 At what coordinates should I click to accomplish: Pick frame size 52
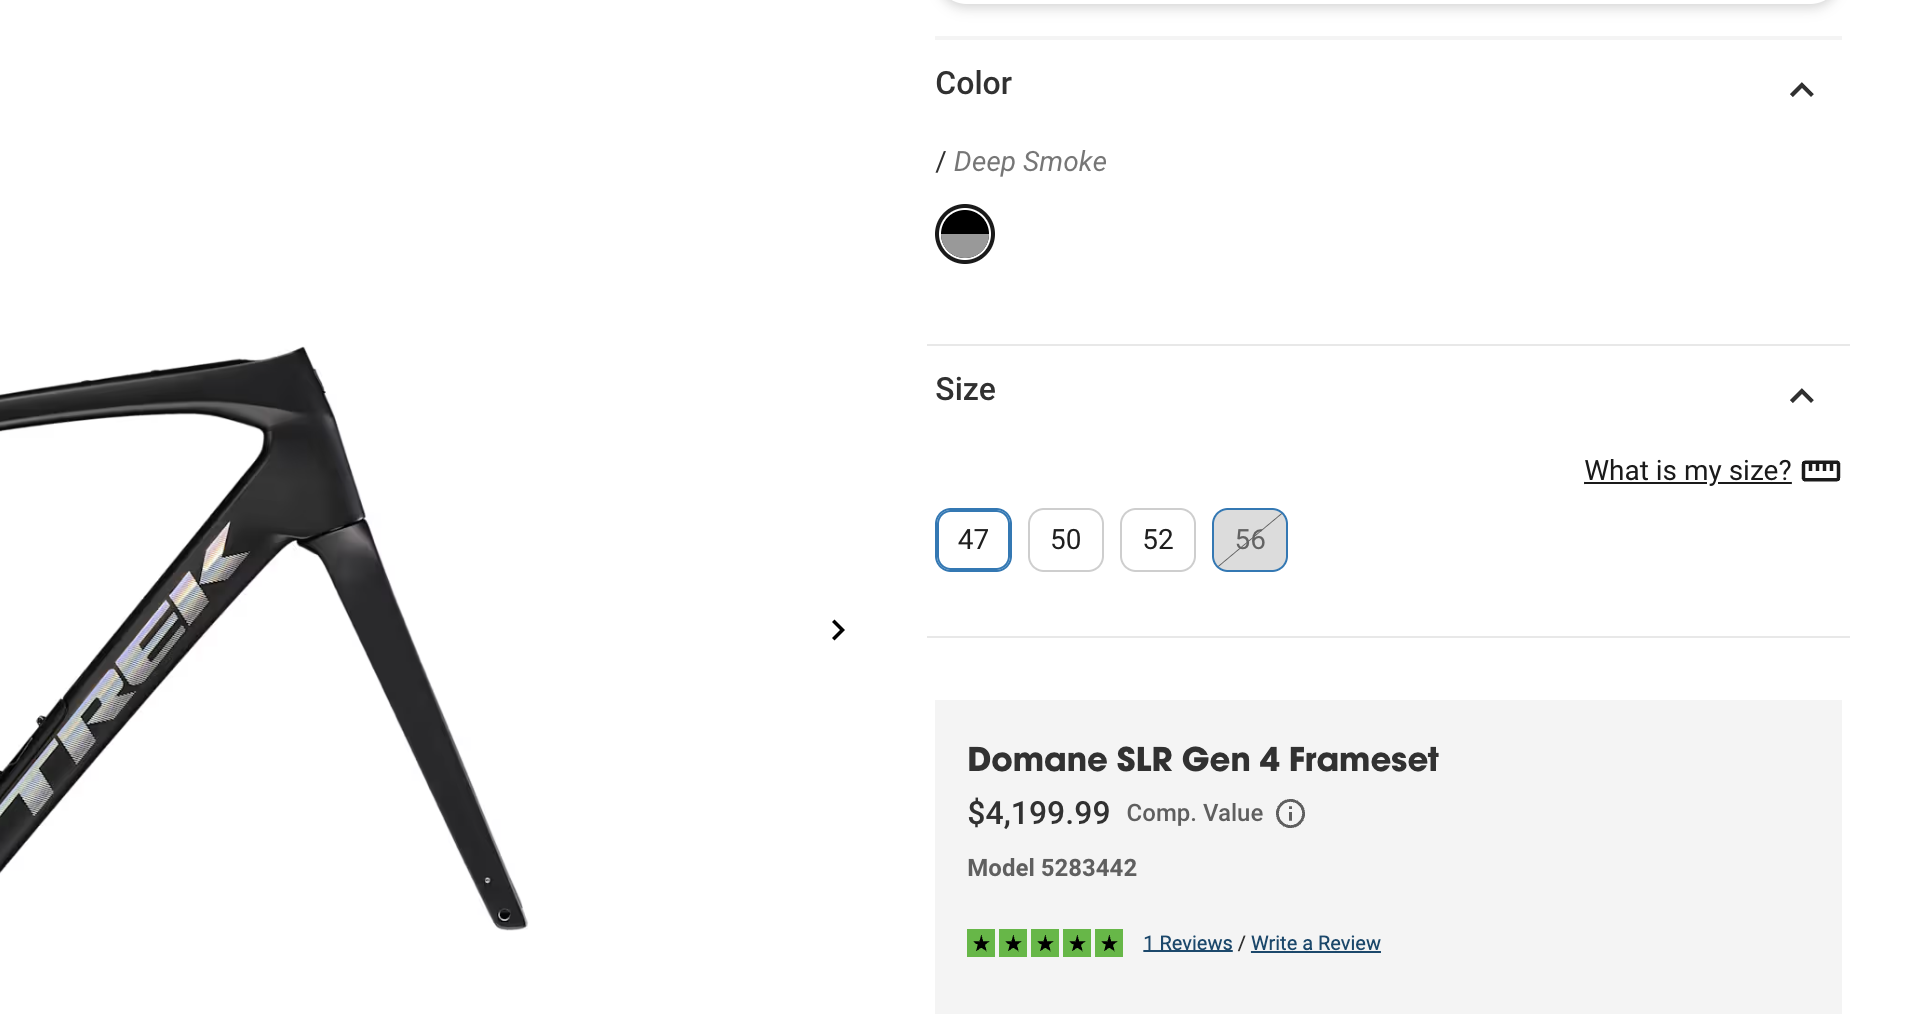[1157, 540]
